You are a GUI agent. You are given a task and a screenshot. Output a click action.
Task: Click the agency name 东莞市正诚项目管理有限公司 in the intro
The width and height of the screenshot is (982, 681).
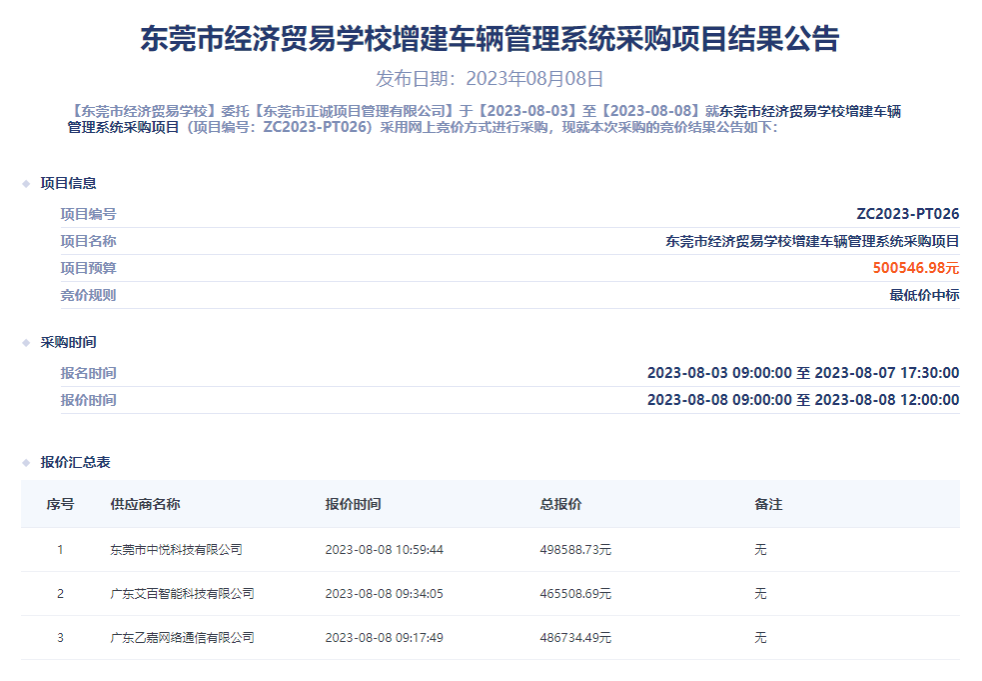pos(353,112)
